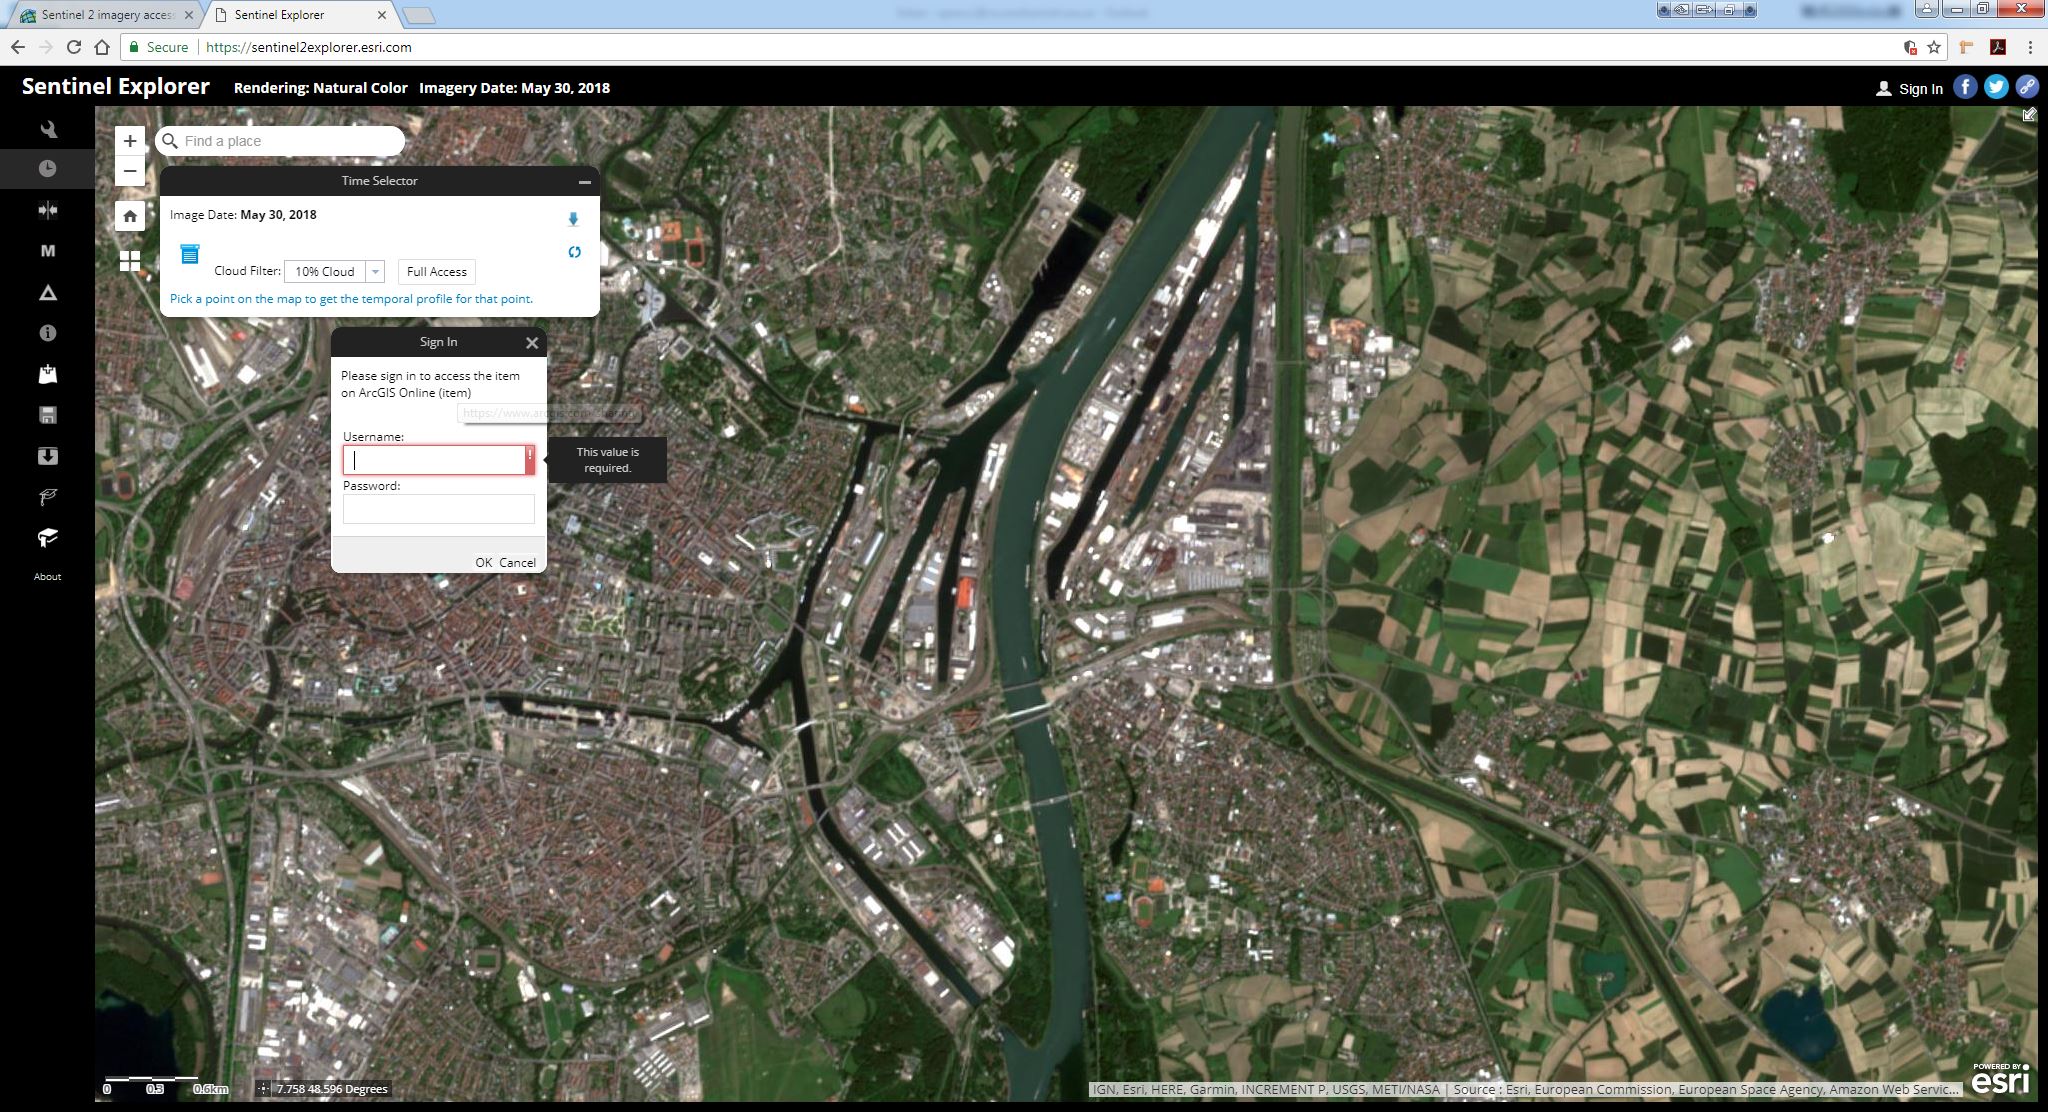The height and width of the screenshot is (1112, 2048).
Task: Click the M mask tool icon
Action: pos(47,251)
